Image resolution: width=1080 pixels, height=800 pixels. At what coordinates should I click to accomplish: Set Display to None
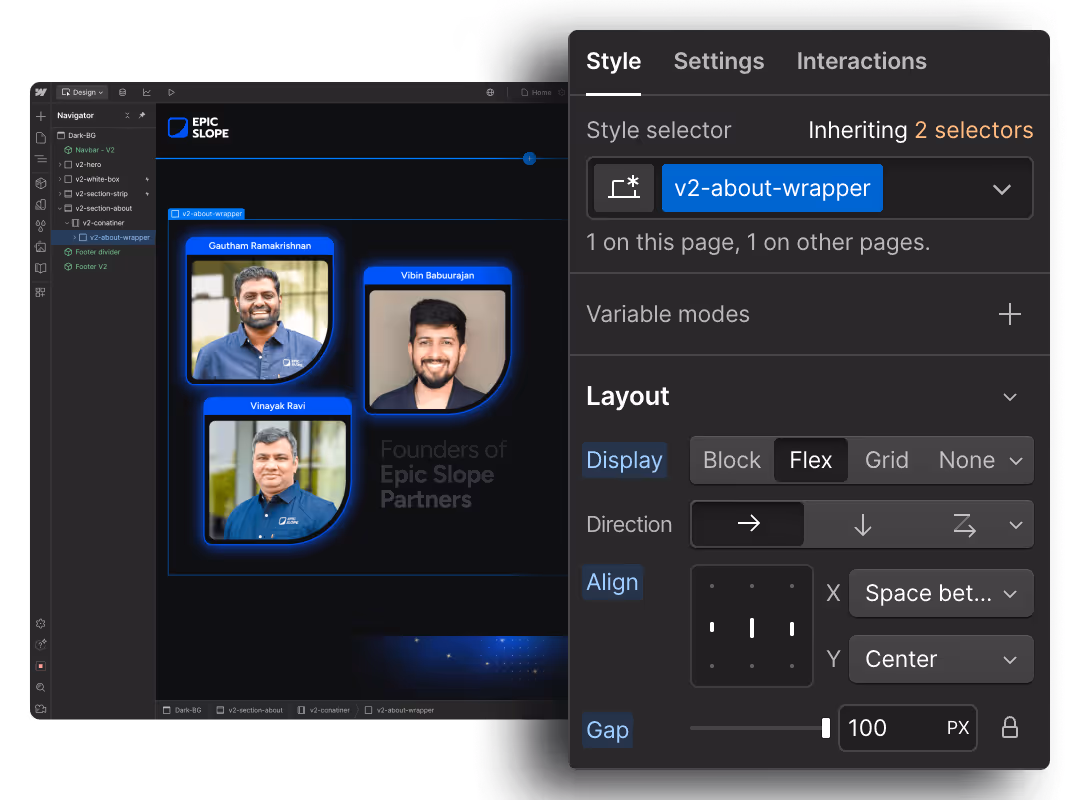(x=966, y=460)
